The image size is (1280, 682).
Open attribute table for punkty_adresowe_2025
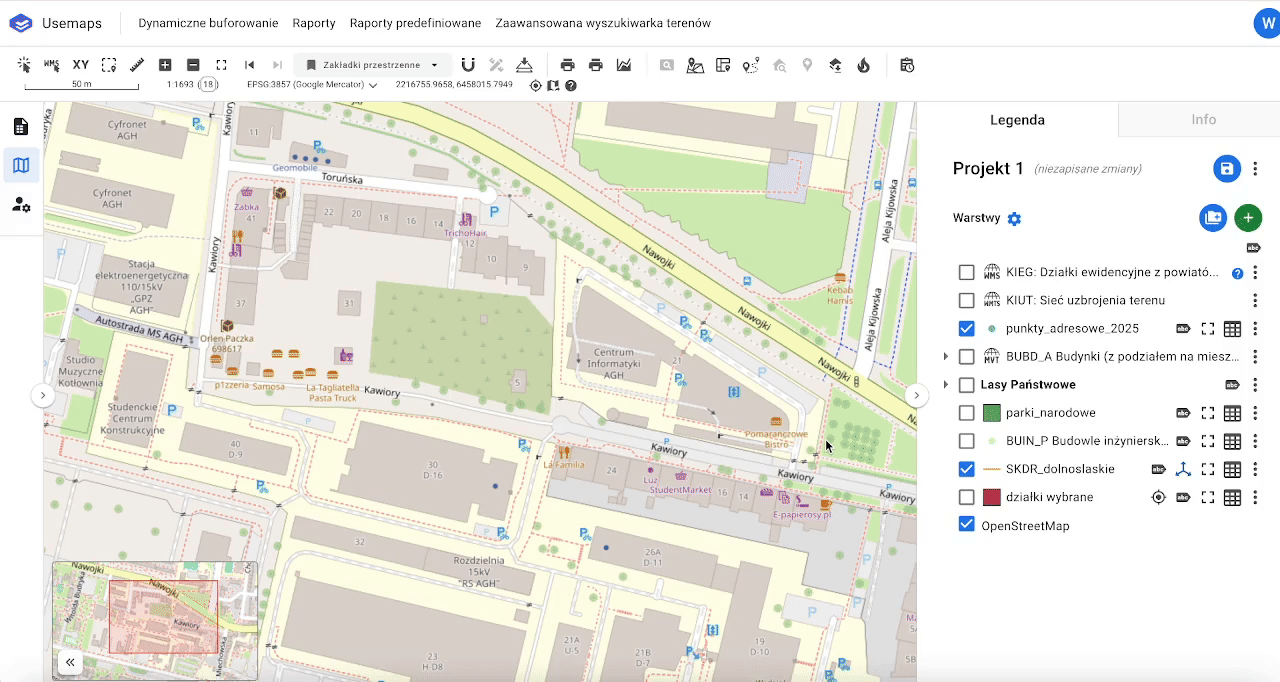pos(1232,329)
